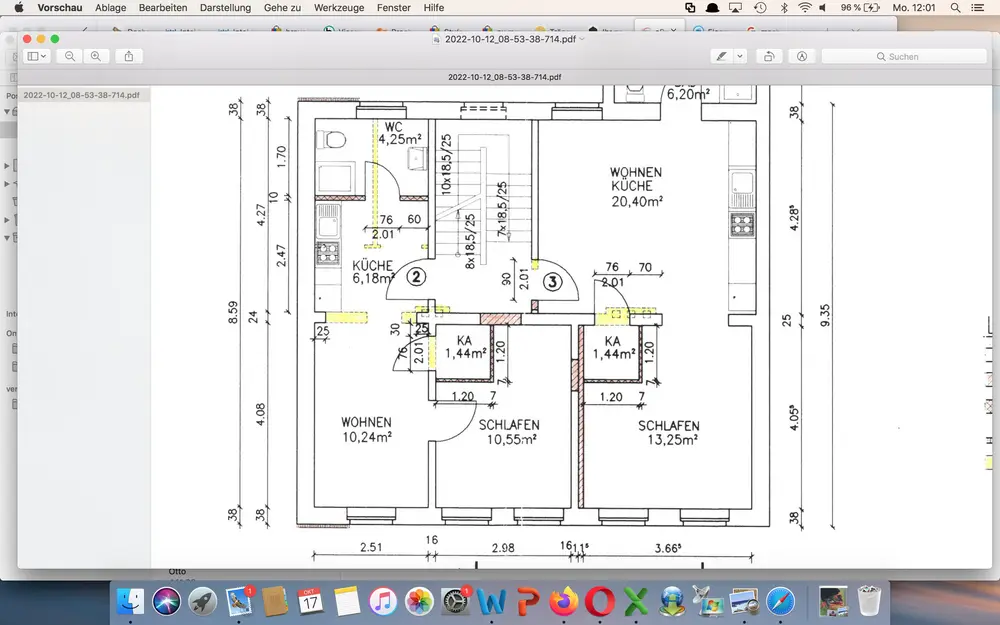Select the 2022-10-12_08-53-38-714.pdf sidebar entry
Image resolution: width=1000 pixels, height=625 pixels.
82,95
